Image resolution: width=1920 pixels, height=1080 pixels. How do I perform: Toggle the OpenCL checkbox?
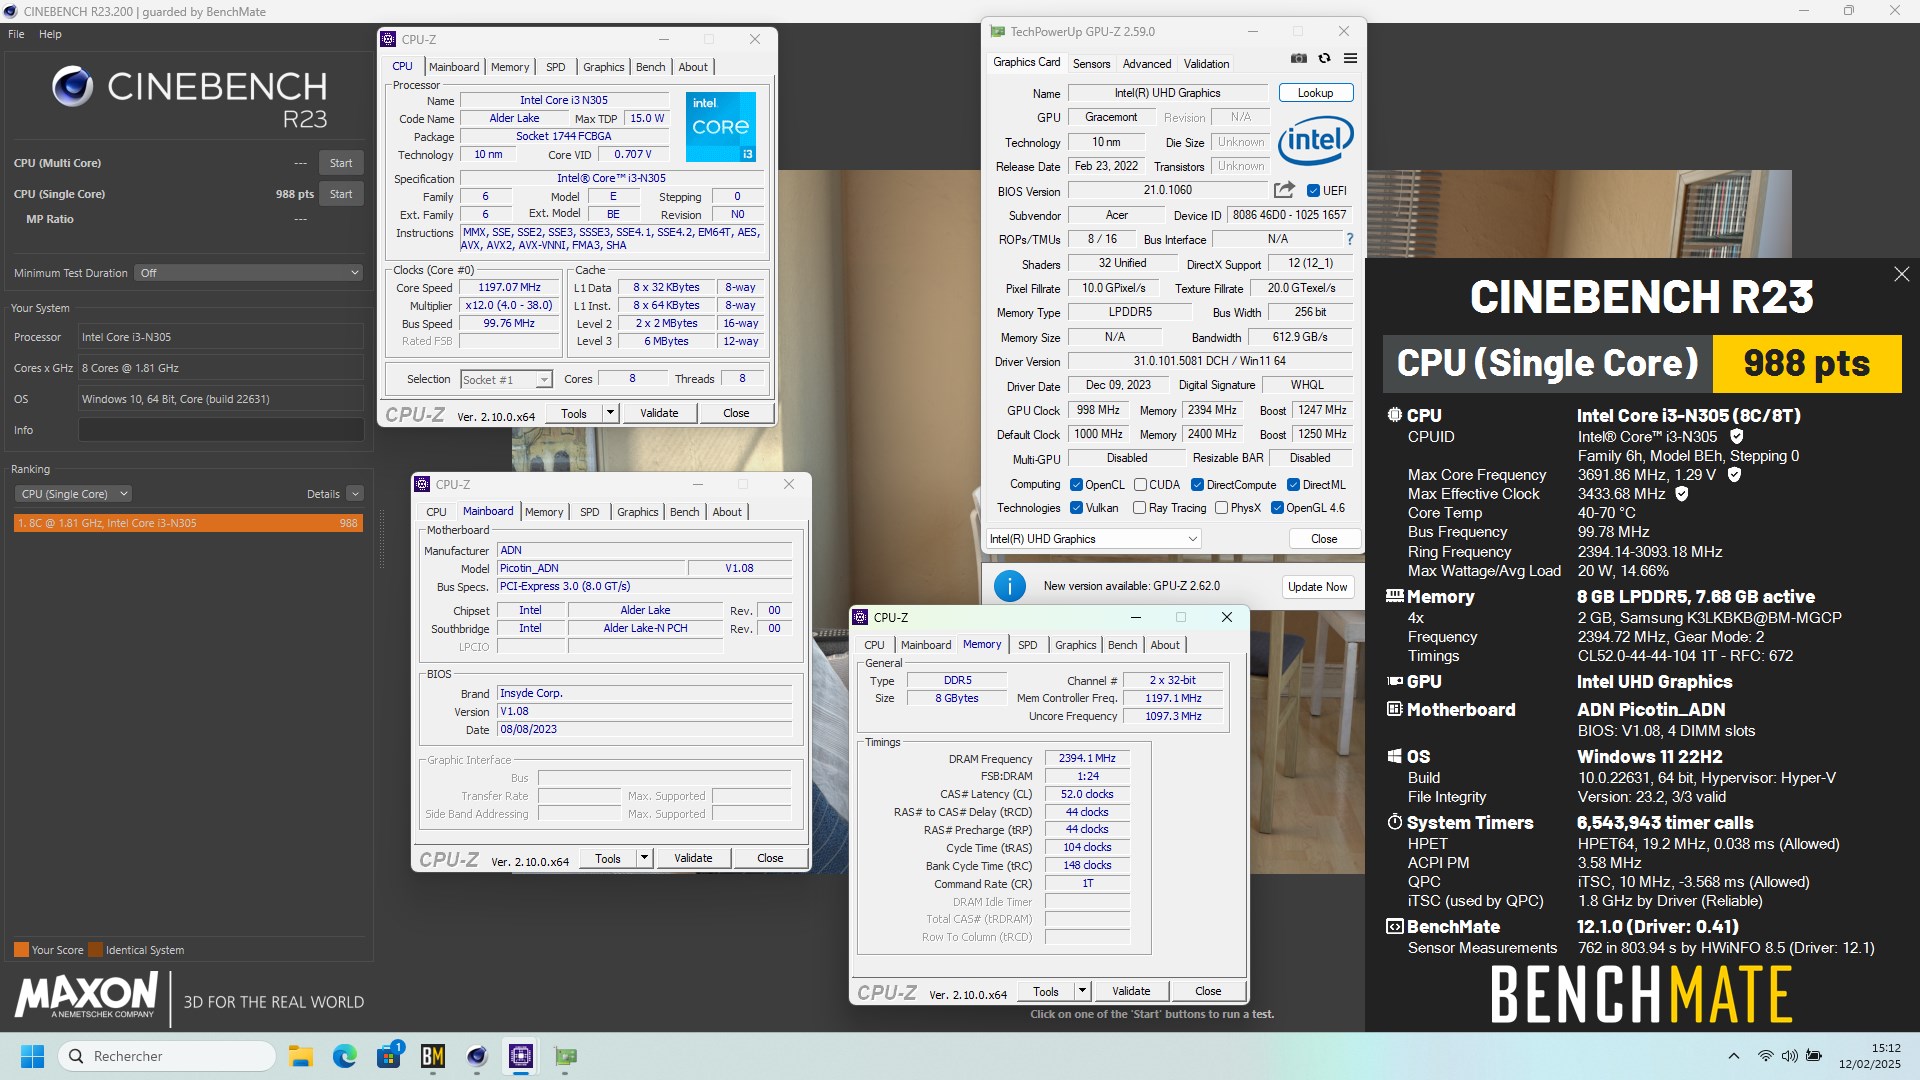pyautogui.click(x=1076, y=485)
